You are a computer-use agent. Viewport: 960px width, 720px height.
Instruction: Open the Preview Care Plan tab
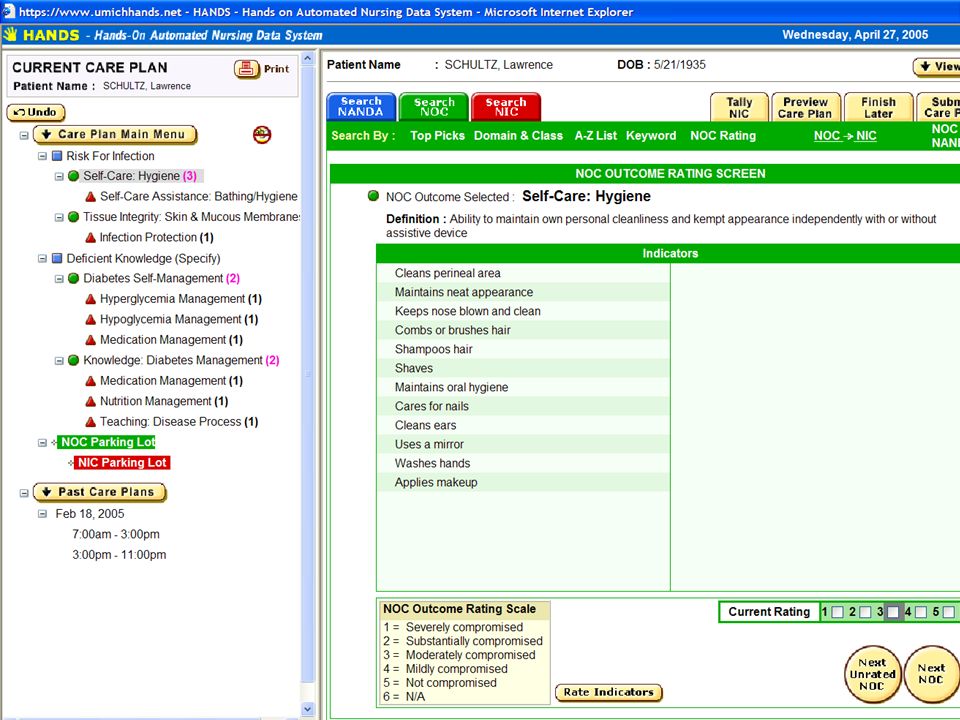pyautogui.click(x=805, y=107)
